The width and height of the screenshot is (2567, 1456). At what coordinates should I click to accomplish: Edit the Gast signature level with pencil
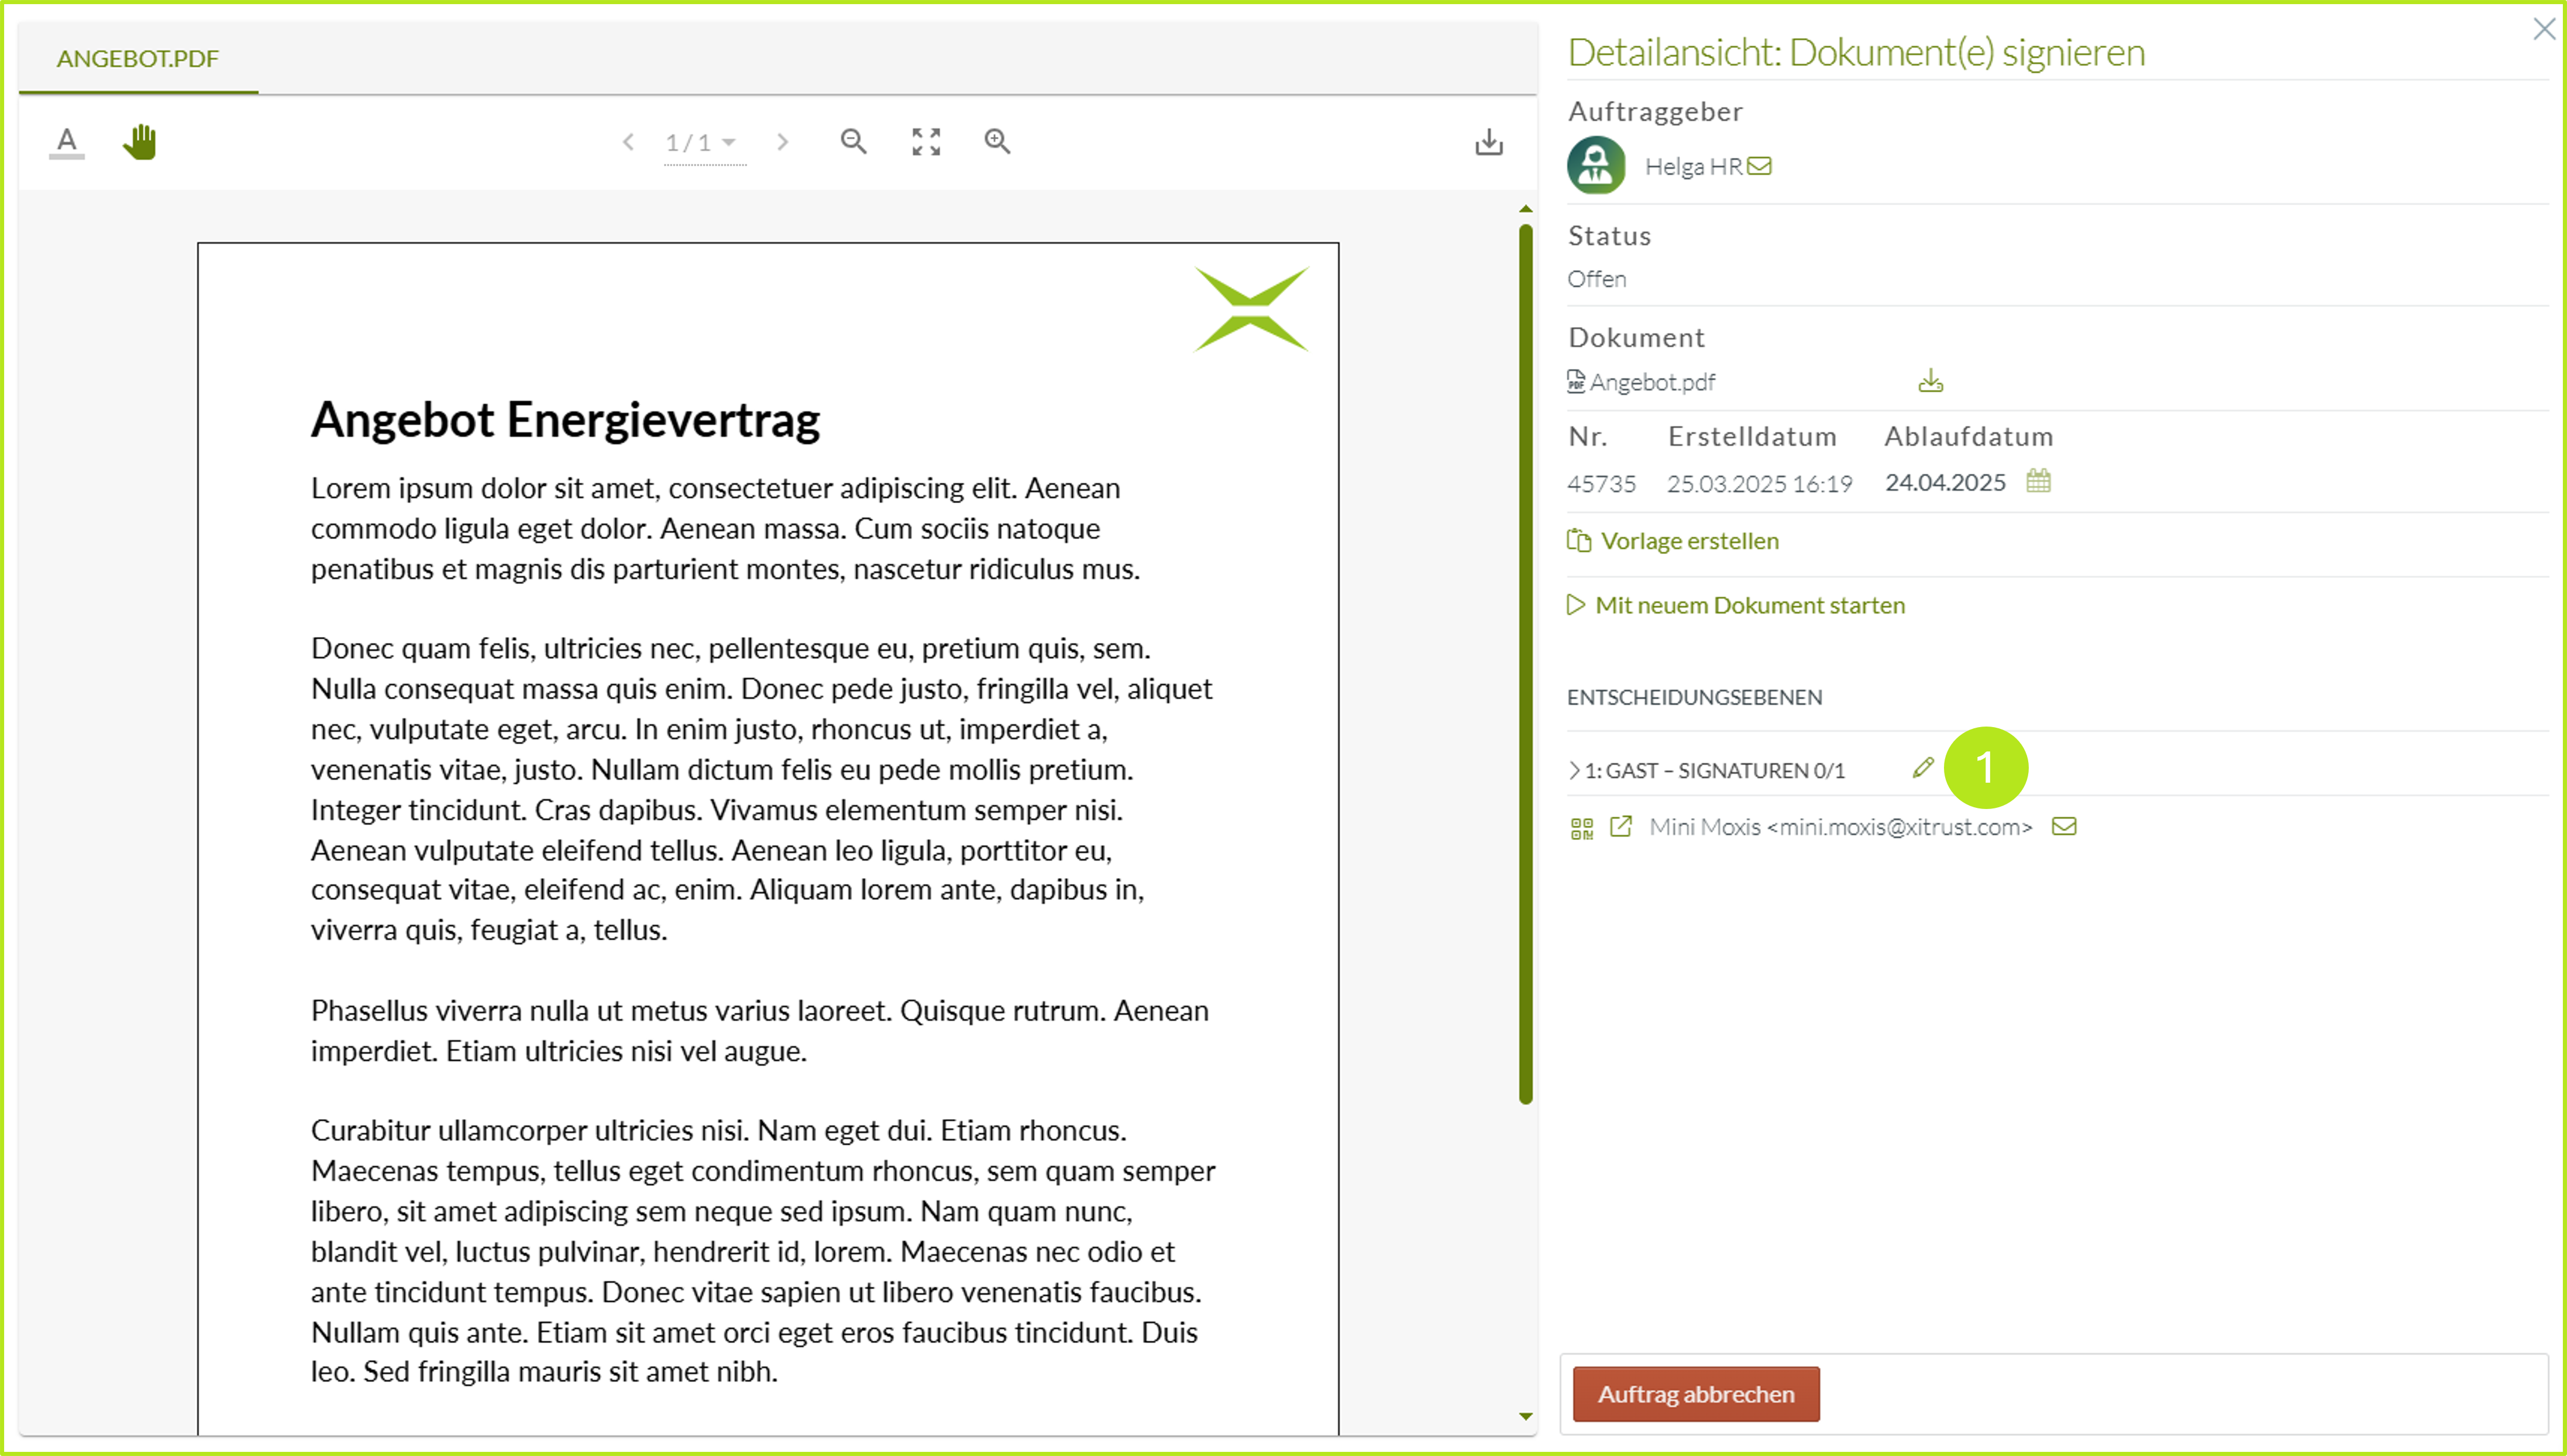1922,768
